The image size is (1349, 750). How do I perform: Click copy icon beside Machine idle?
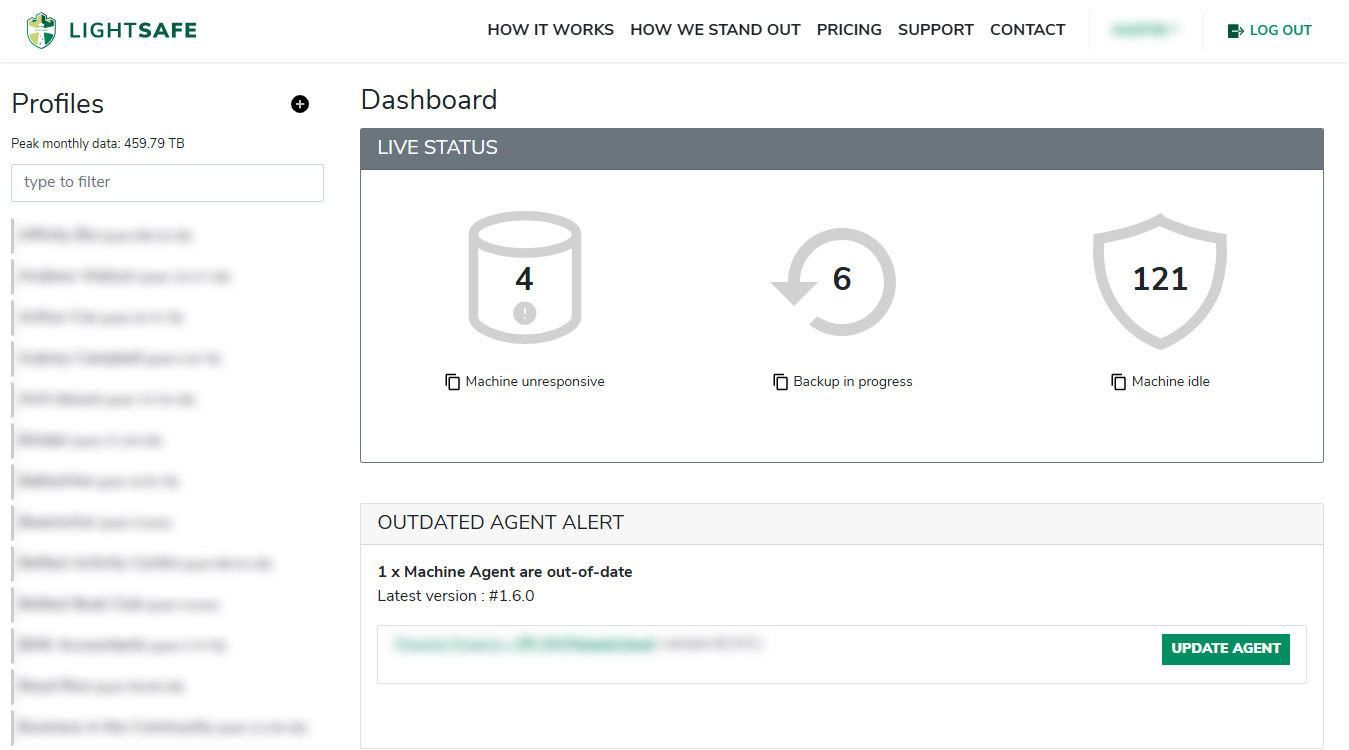tap(1119, 382)
